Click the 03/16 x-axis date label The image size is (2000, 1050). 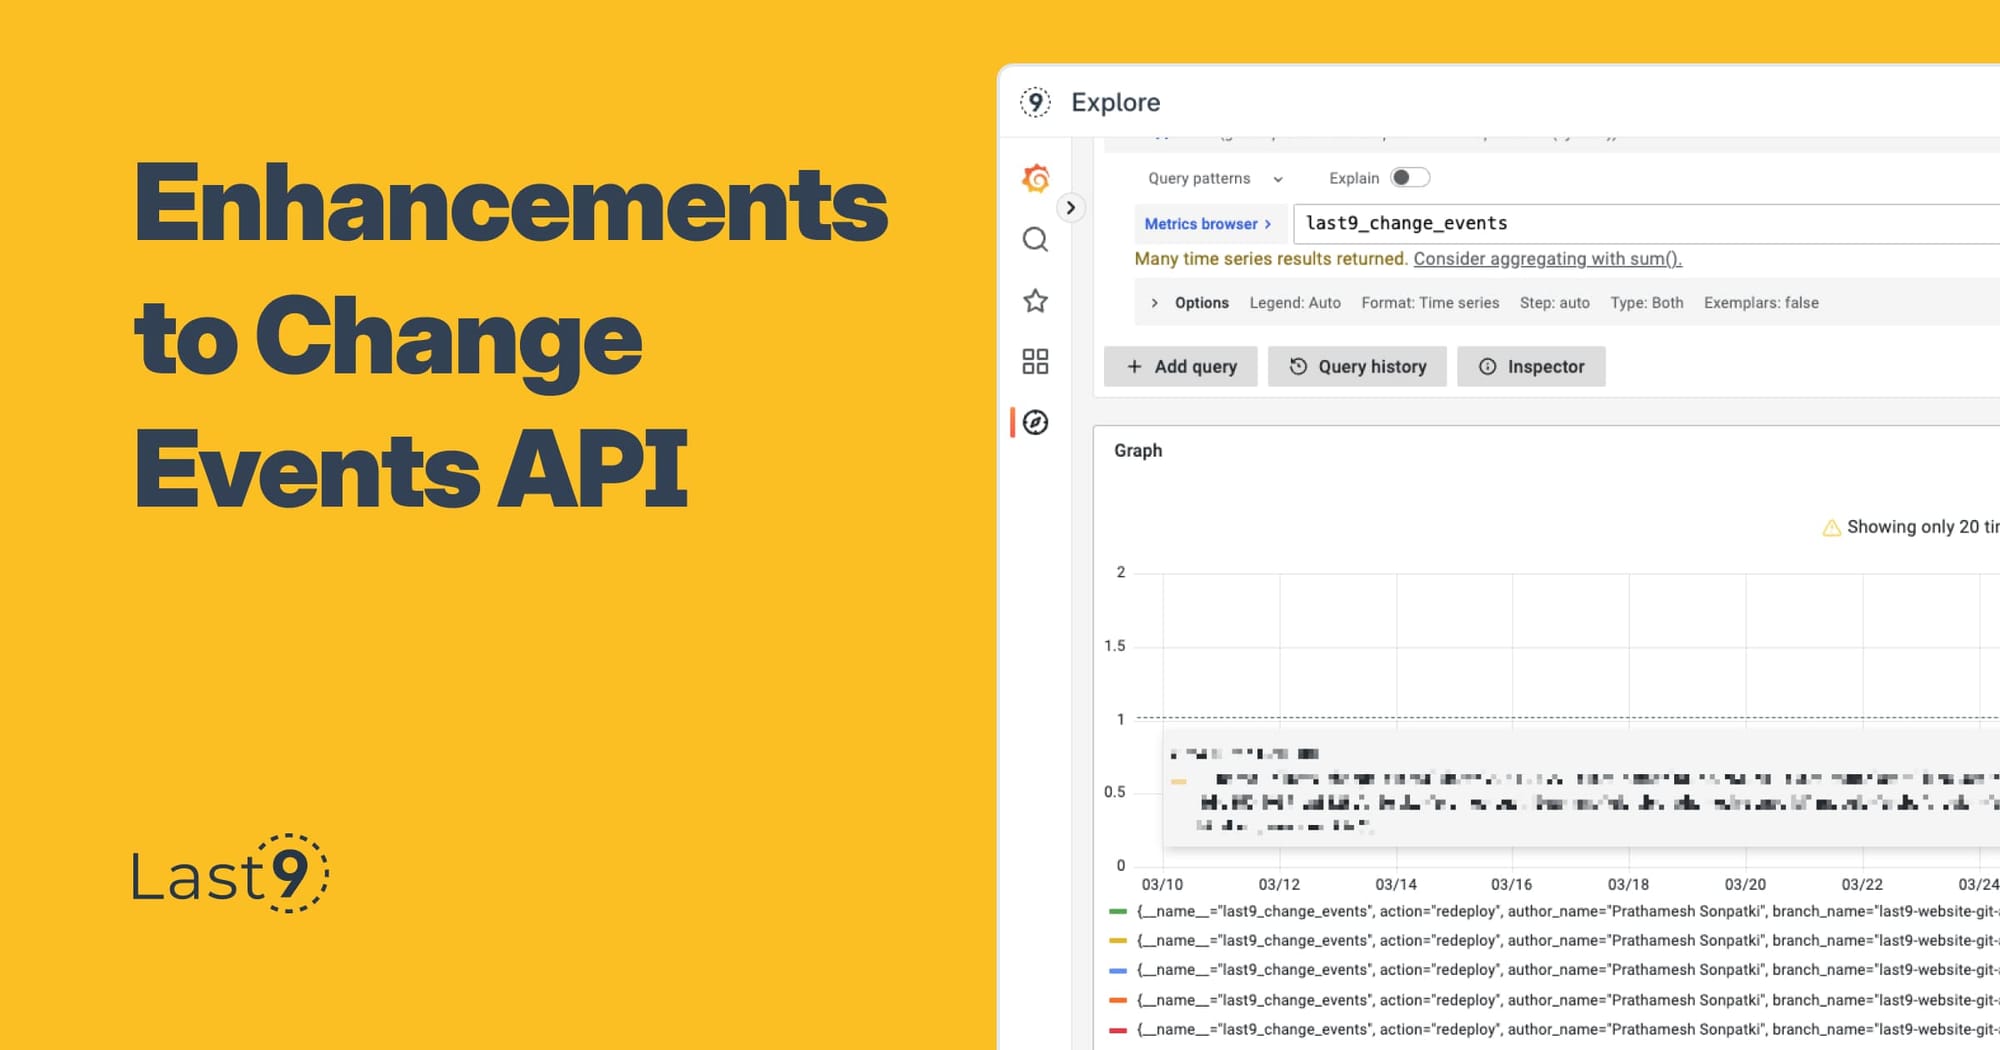pyautogui.click(x=1511, y=885)
